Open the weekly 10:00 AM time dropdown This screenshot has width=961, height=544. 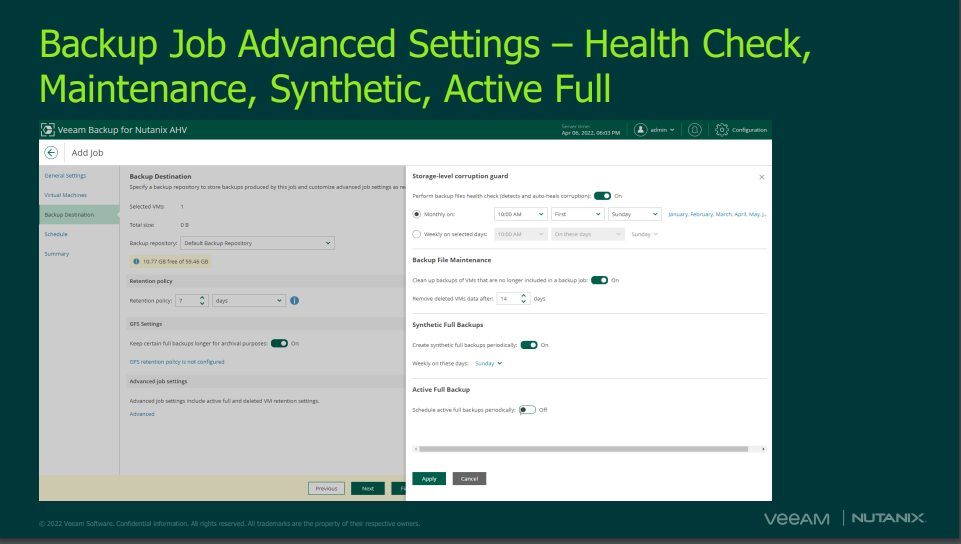coord(520,234)
